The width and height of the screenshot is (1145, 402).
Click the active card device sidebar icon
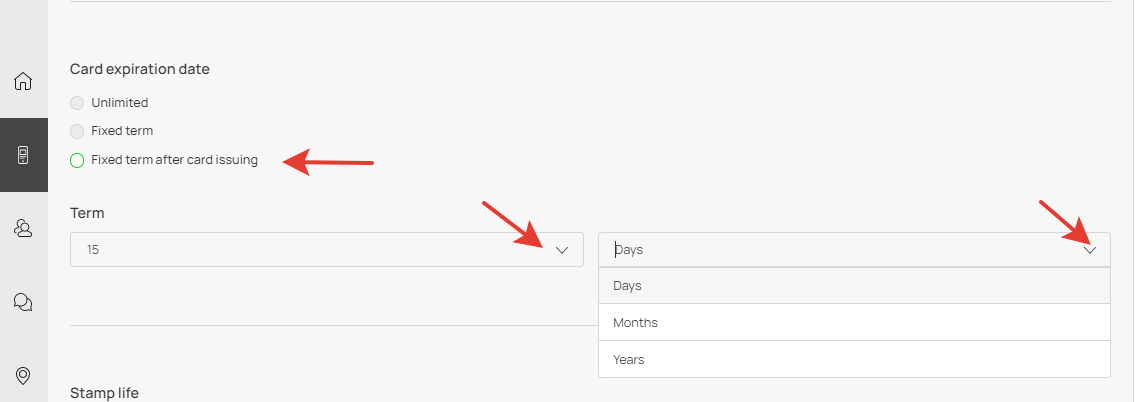pyautogui.click(x=23, y=155)
